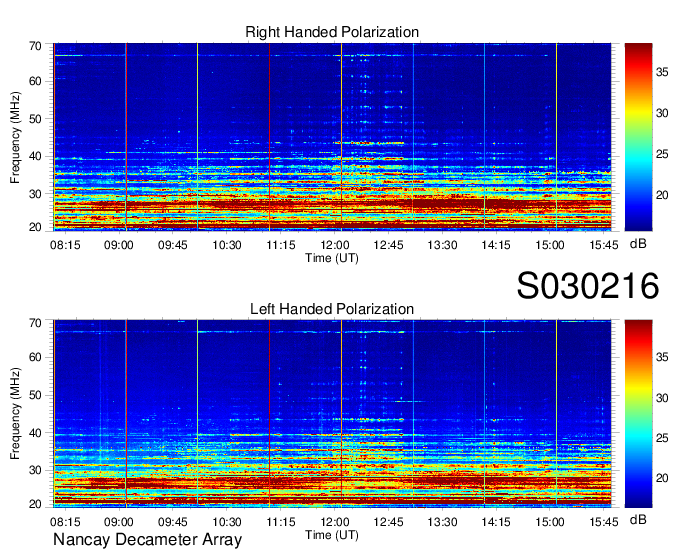Click the Left Handed Polarization title
This screenshot has height=552, width=680.
tap(332, 309)
